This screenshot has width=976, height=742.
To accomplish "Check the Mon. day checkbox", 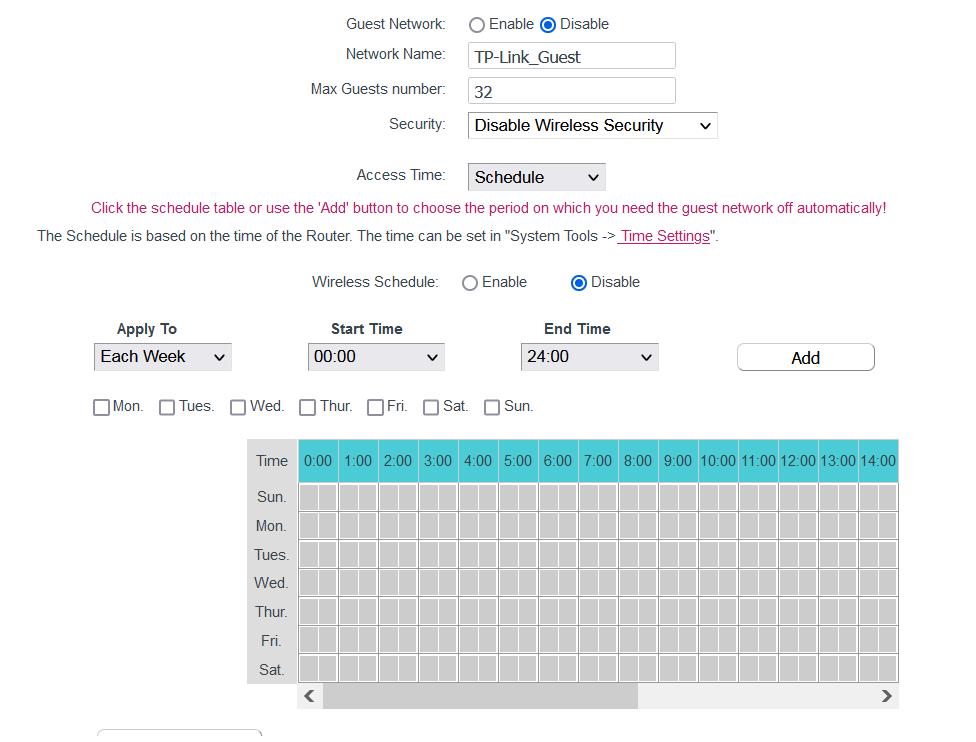I will 101,407.
